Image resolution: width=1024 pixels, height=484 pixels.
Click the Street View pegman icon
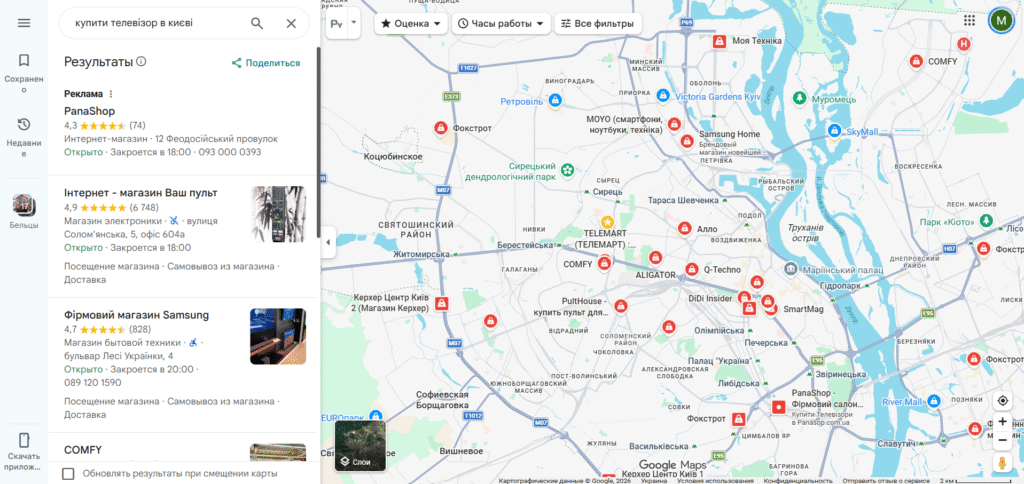pyautogui.click(x=1002, y=462)
